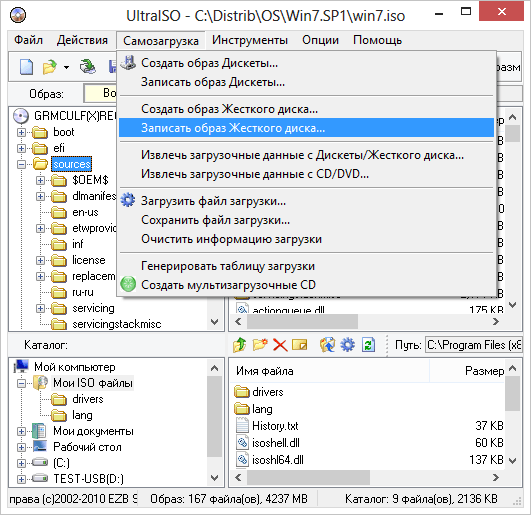Click the New image toolbar icon
The height and width of the screenshot is (515, 531).
click(26, 66)
